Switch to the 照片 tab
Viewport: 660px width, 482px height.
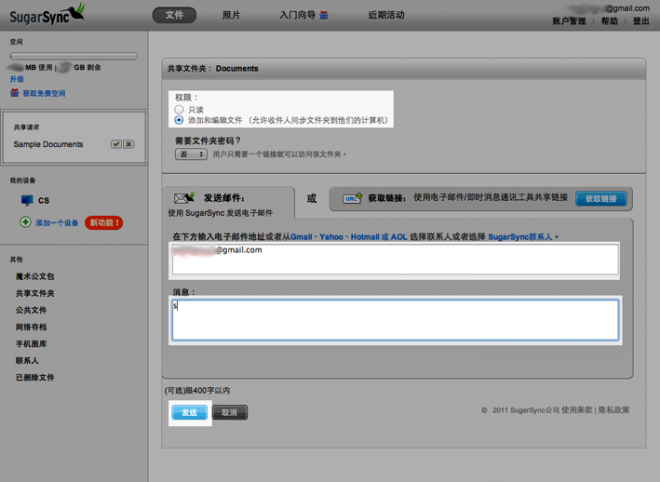[x=231, y=16]
